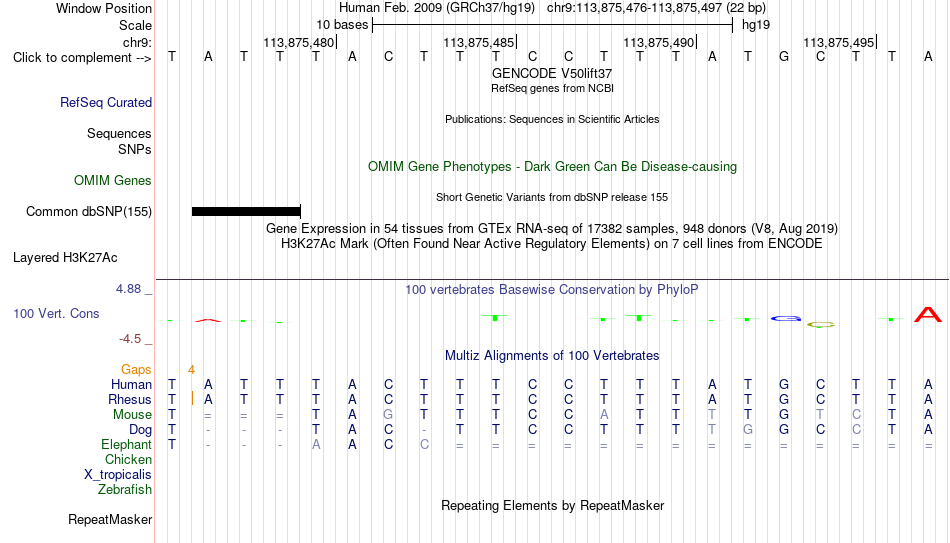Click 'Publications: Sequences in Scientific Articles' title
This screenshot has width=950, height=543.
click(x=552, y=119)
